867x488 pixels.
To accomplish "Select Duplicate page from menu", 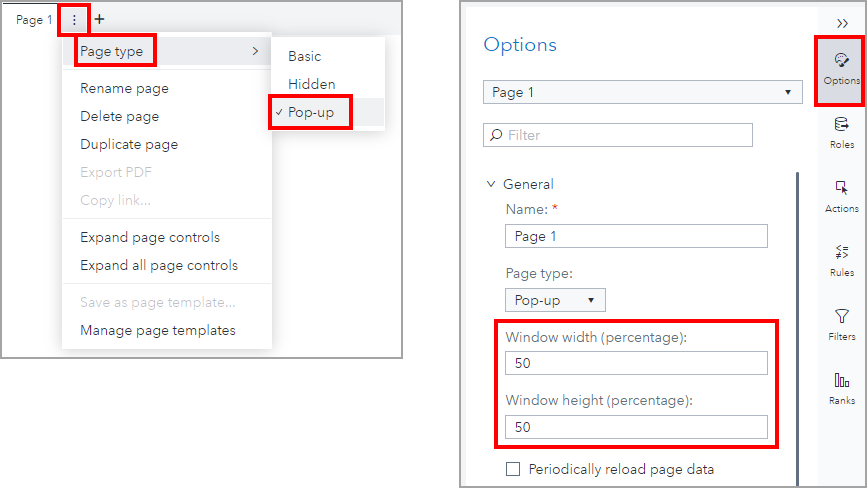I will click(129, 144).
